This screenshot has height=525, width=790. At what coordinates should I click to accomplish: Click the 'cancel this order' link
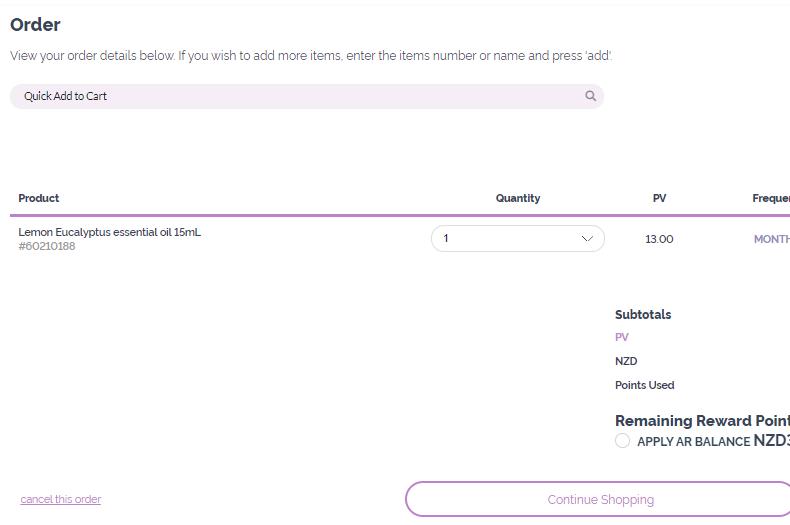click(61, 499)
